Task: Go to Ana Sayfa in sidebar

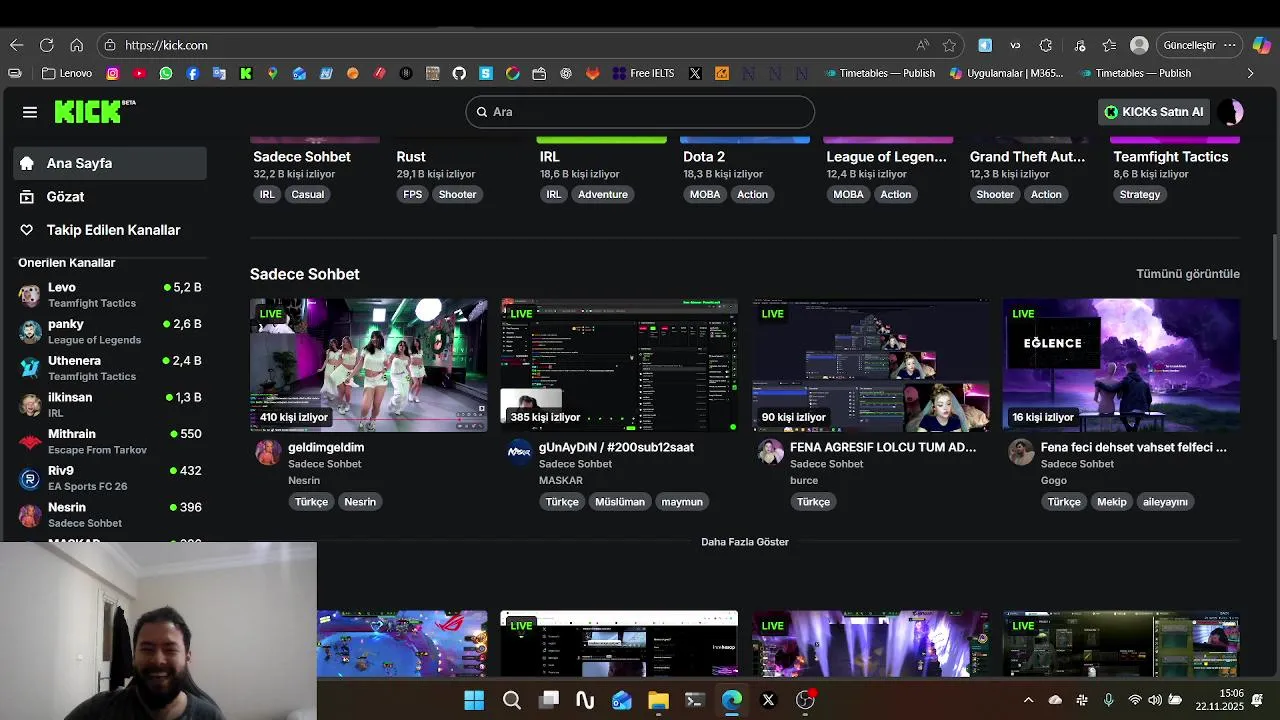Action: [x=110, y=163]
